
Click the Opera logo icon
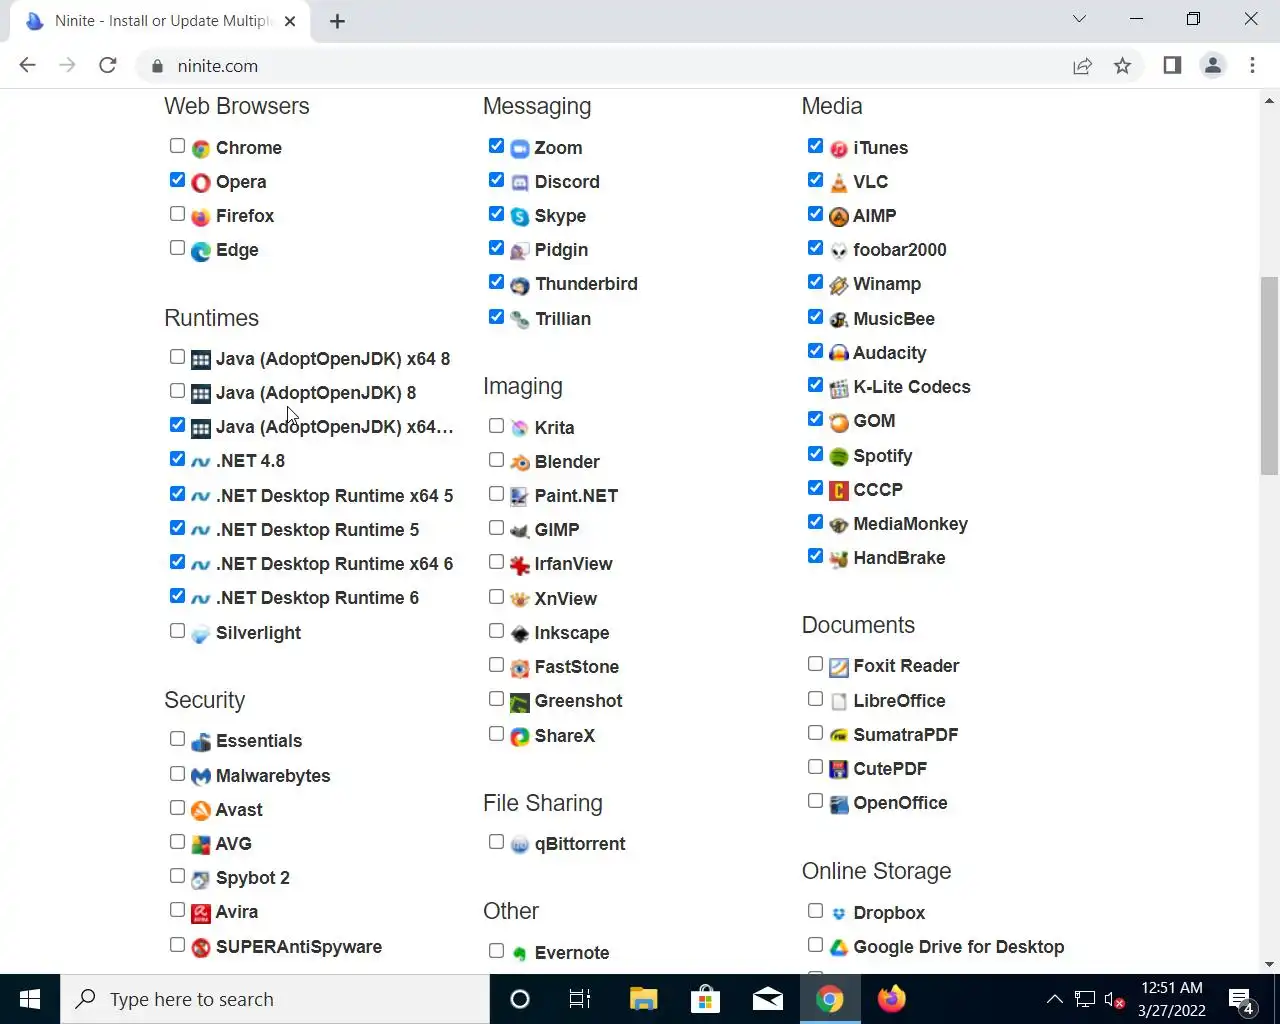click(201, 182)
